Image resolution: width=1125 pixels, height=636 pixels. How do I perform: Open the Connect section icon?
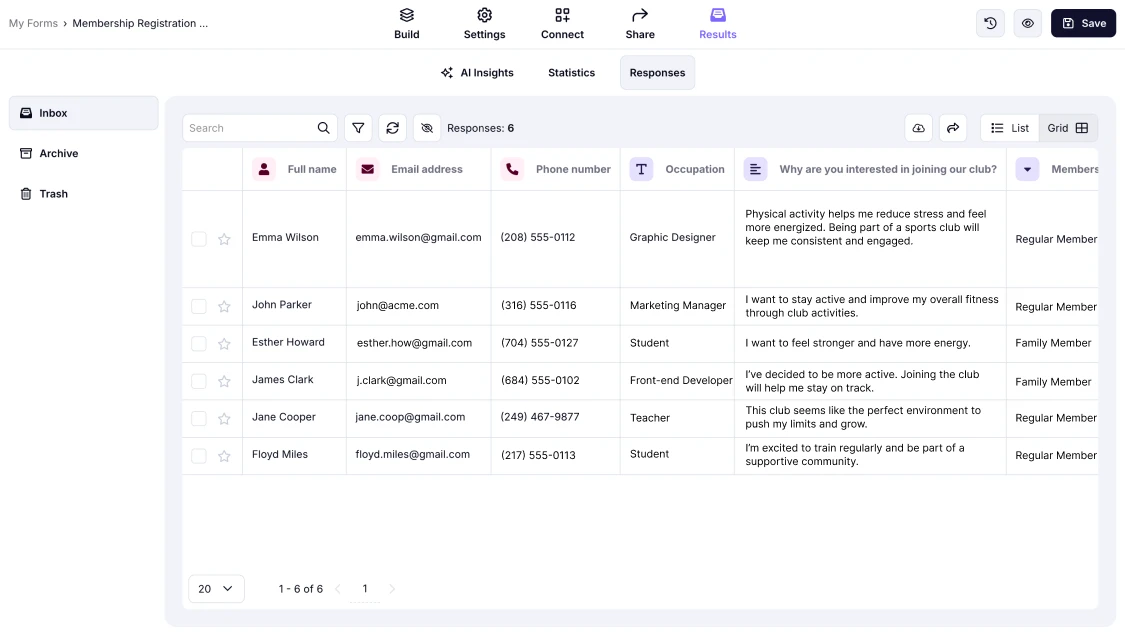tap(561, 16)
